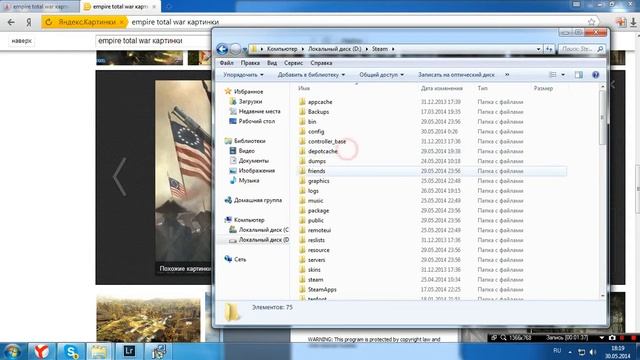Open the Explorer help icon

point(596,75)
